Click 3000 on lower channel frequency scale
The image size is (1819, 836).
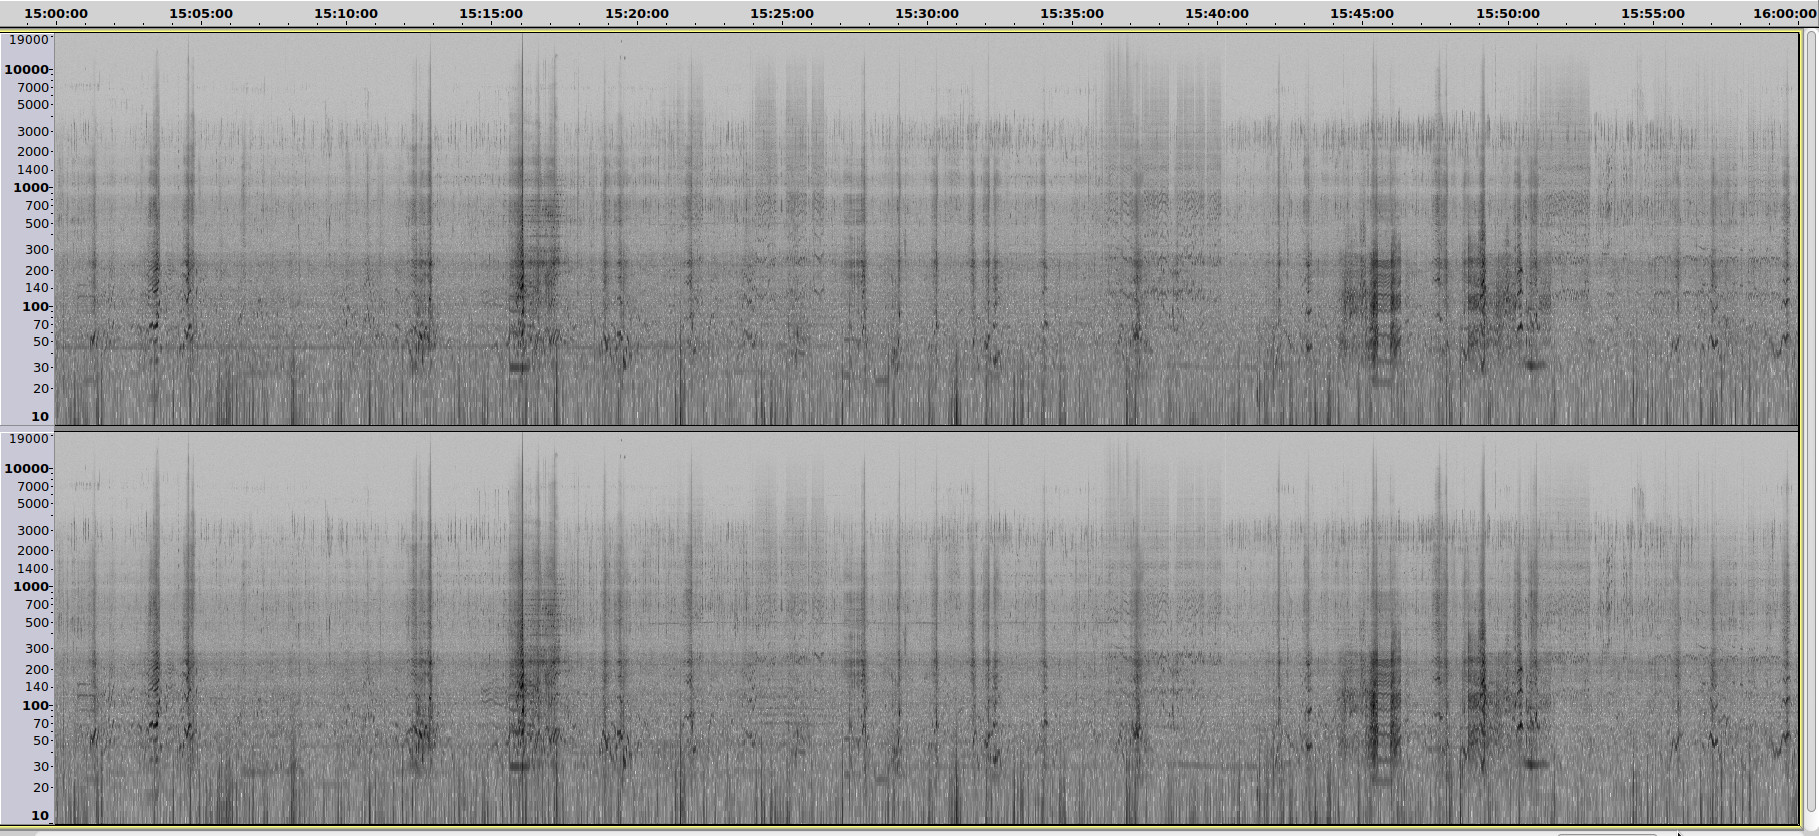point(33,531)
